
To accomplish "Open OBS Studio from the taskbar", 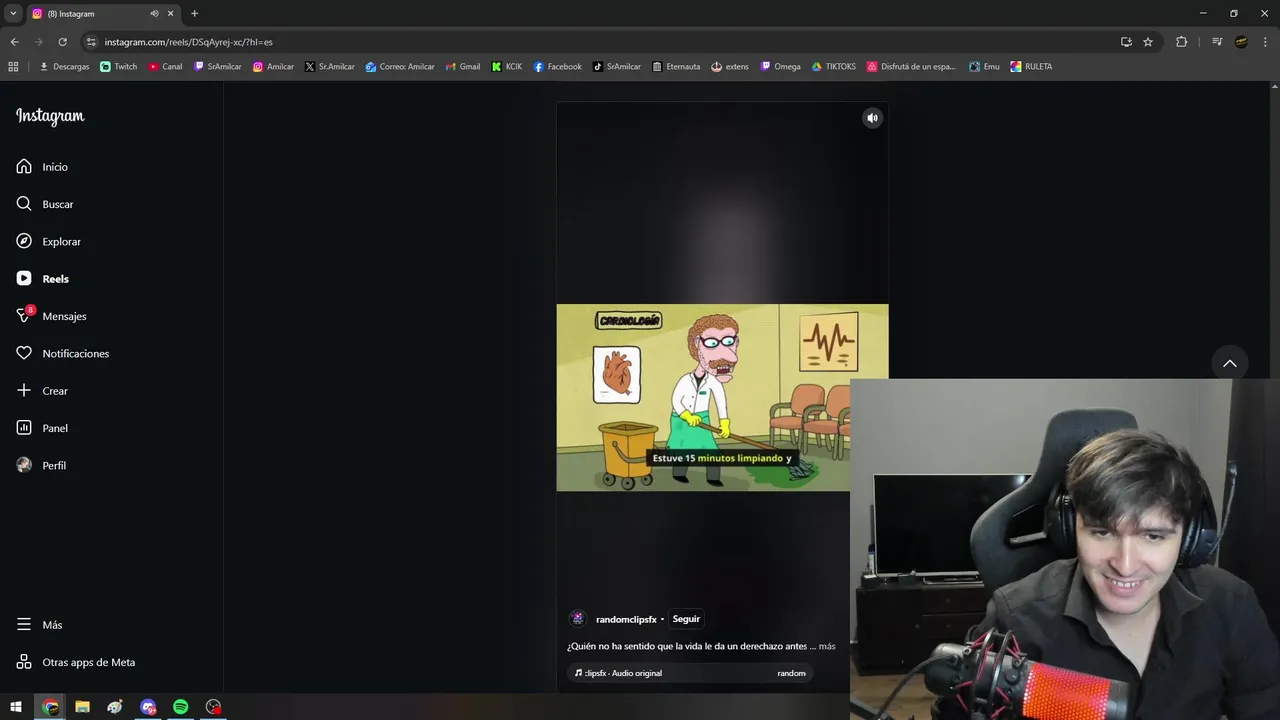I will [213, 707].
